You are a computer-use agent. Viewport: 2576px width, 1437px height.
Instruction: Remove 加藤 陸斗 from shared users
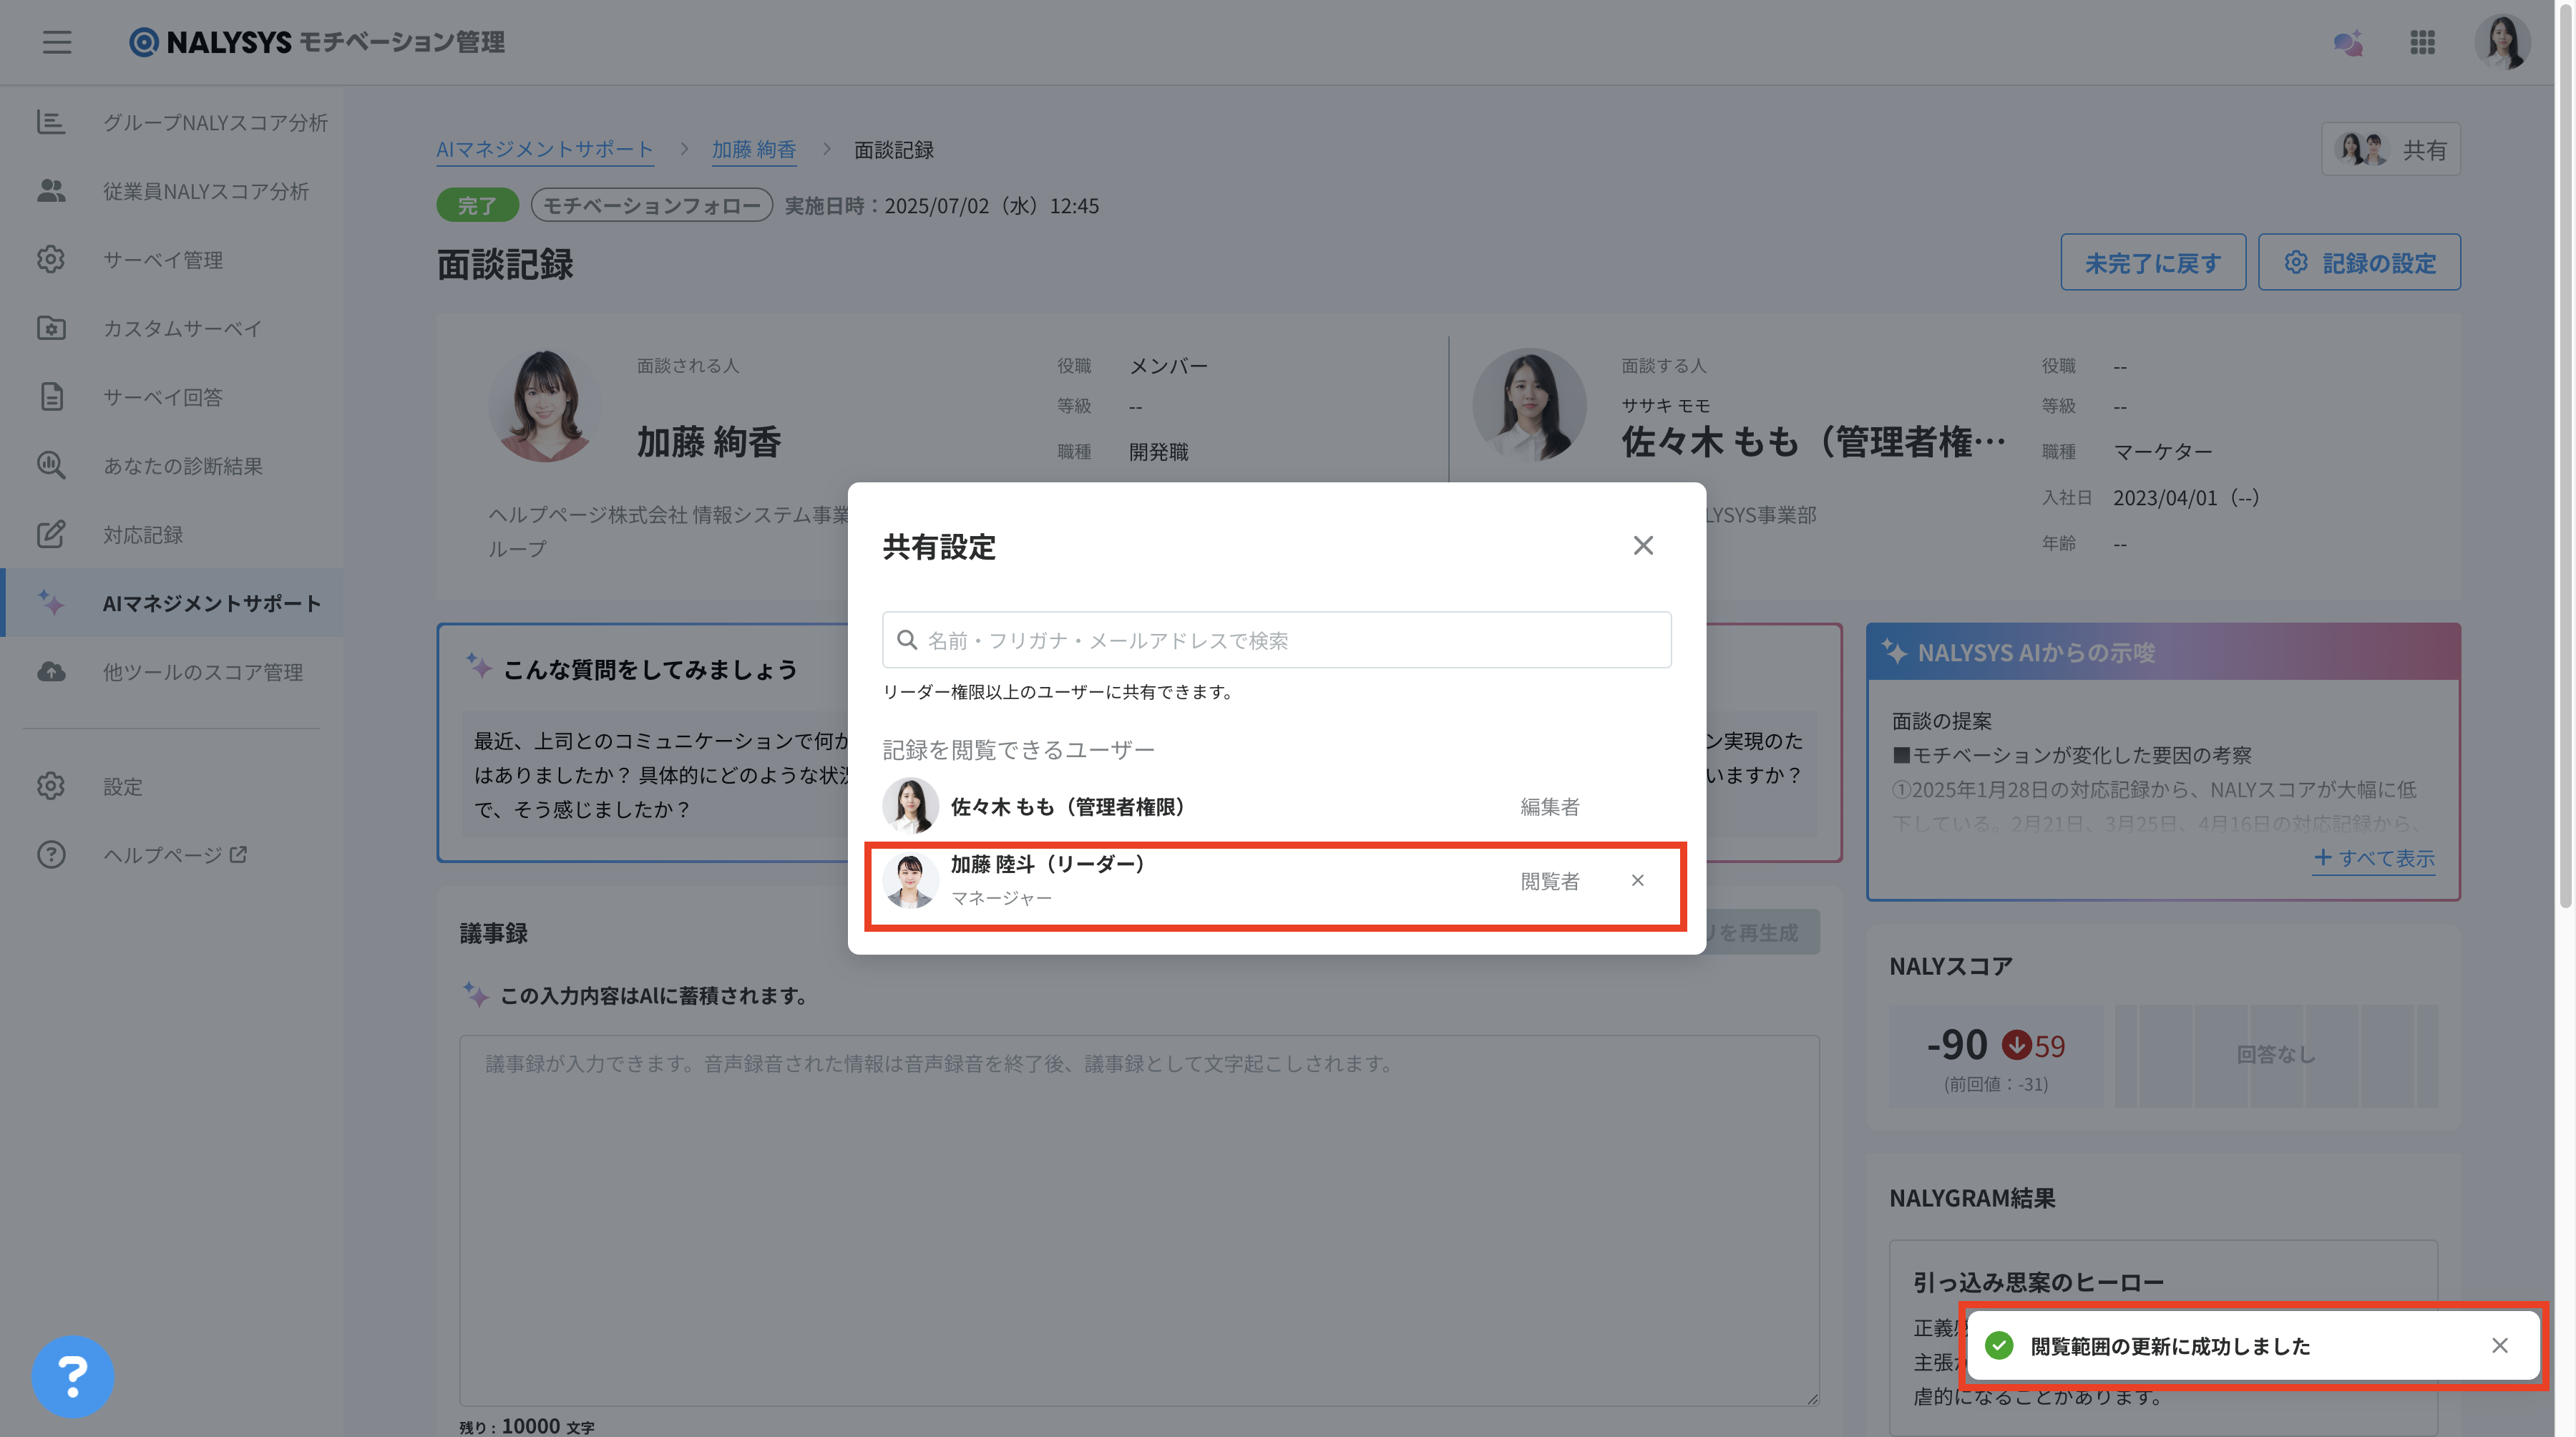coord(1637,881)
